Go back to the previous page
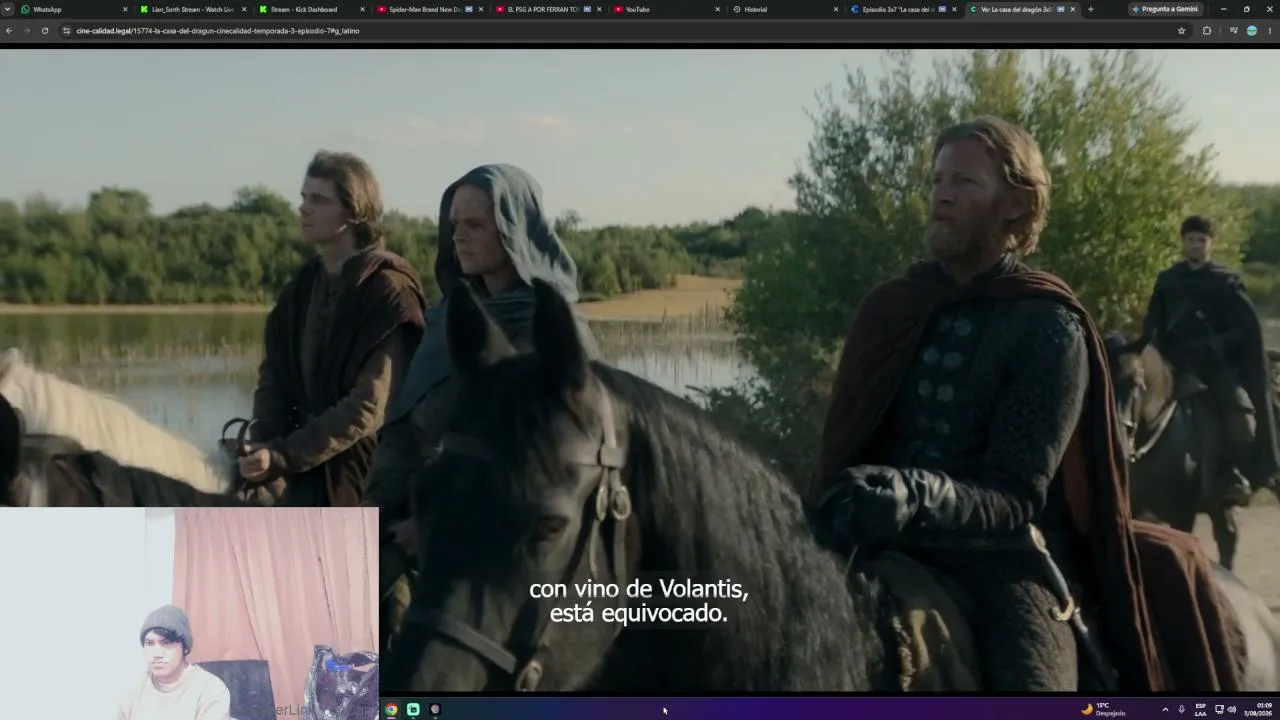The image size is (1280, 720). (9, 31)
